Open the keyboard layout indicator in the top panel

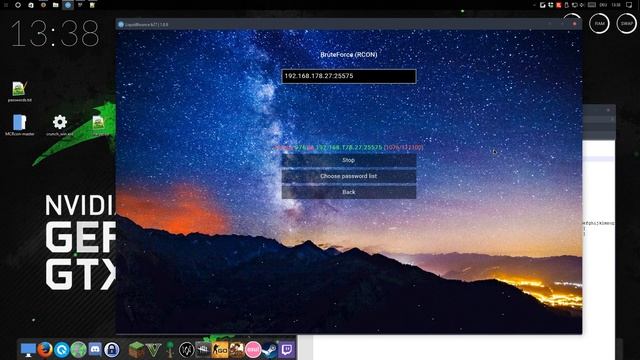(603, 5)
